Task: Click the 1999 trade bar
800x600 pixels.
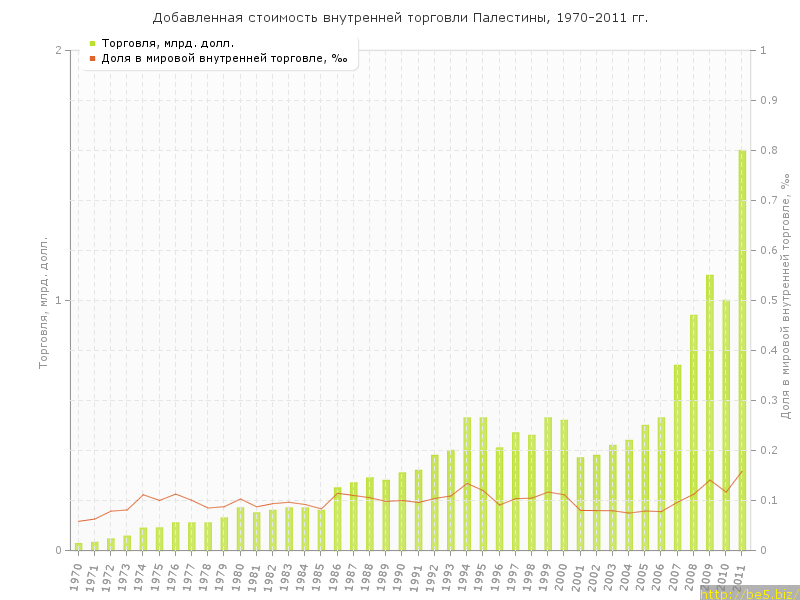Action: click(x=548, y=483)
